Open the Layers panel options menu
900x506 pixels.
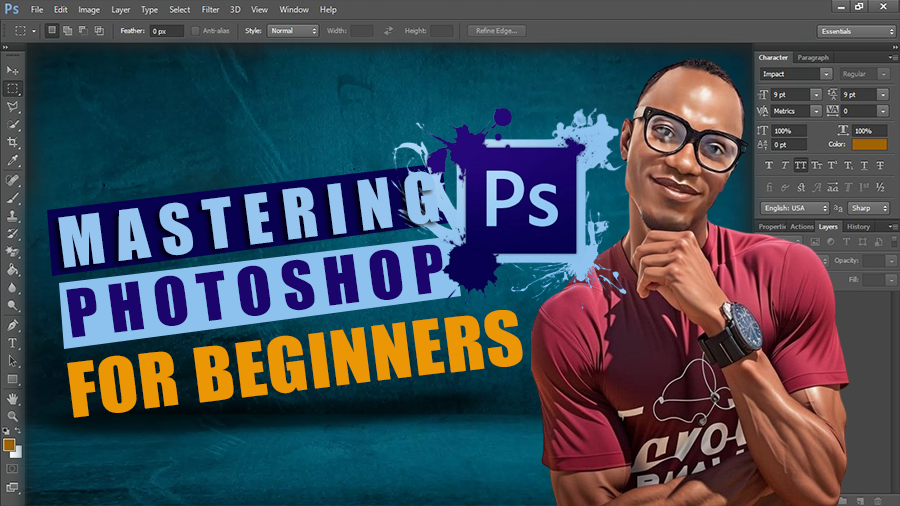(x=893, y=227)
